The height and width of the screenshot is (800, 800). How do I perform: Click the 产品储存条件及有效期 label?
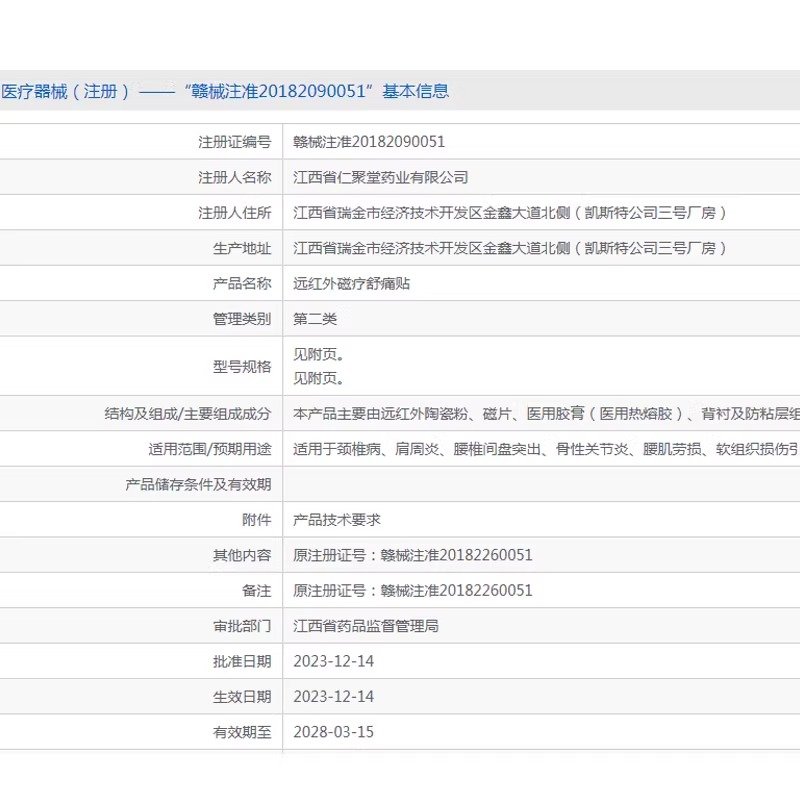point(198,484)
